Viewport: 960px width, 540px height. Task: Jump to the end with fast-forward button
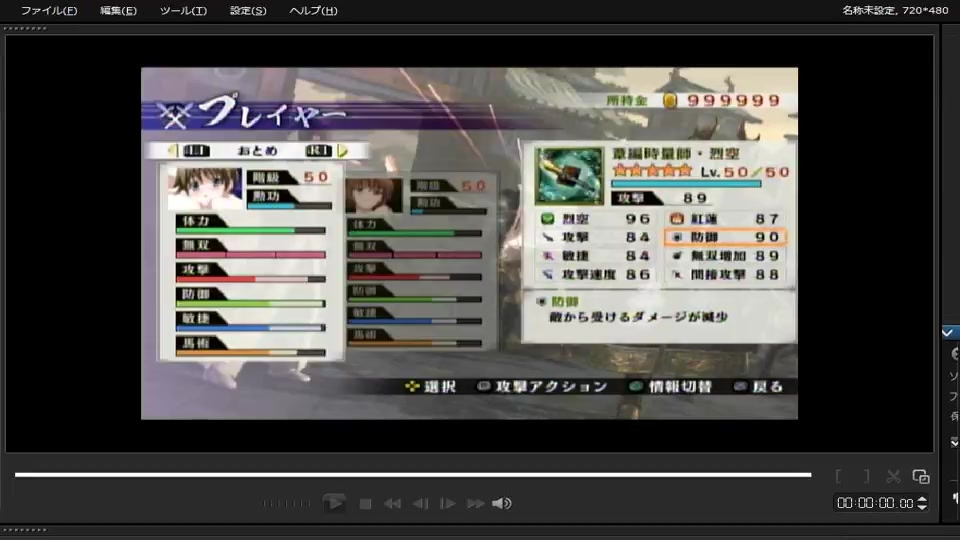pos(476,504)
